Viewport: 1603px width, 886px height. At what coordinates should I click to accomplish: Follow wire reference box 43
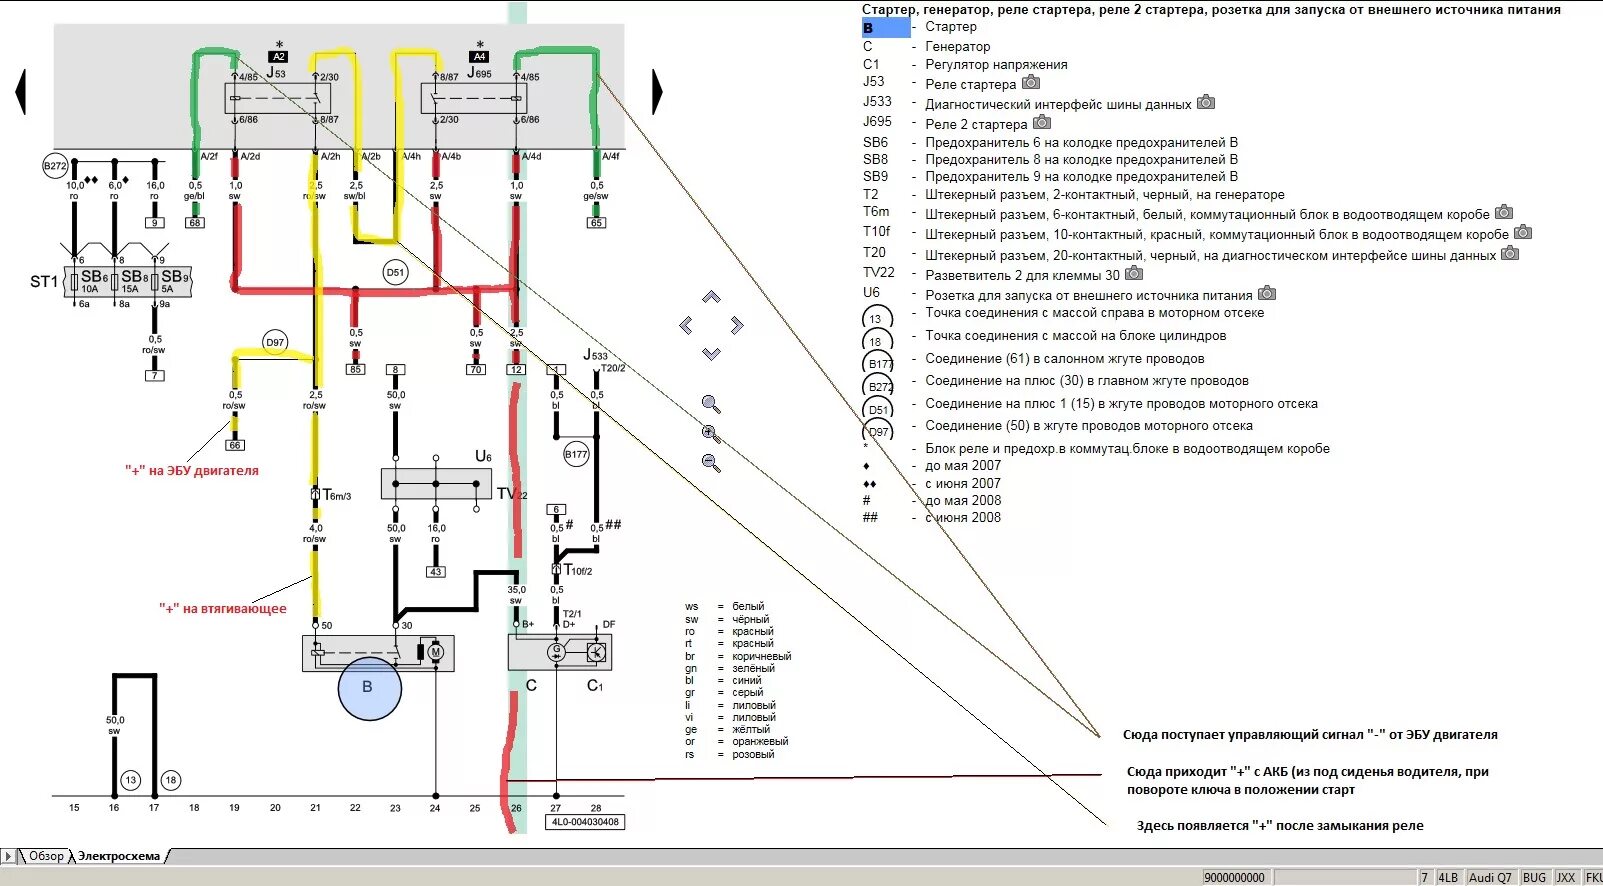(435, 572)
